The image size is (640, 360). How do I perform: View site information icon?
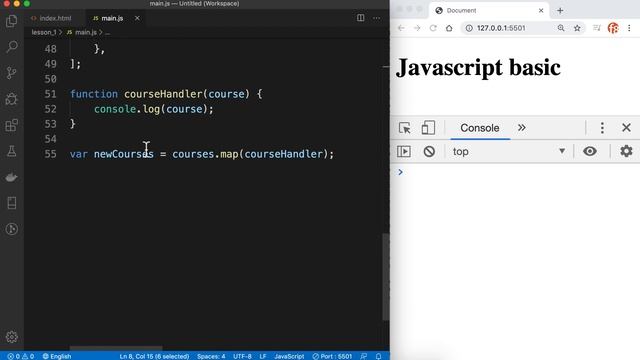[469, 28]
